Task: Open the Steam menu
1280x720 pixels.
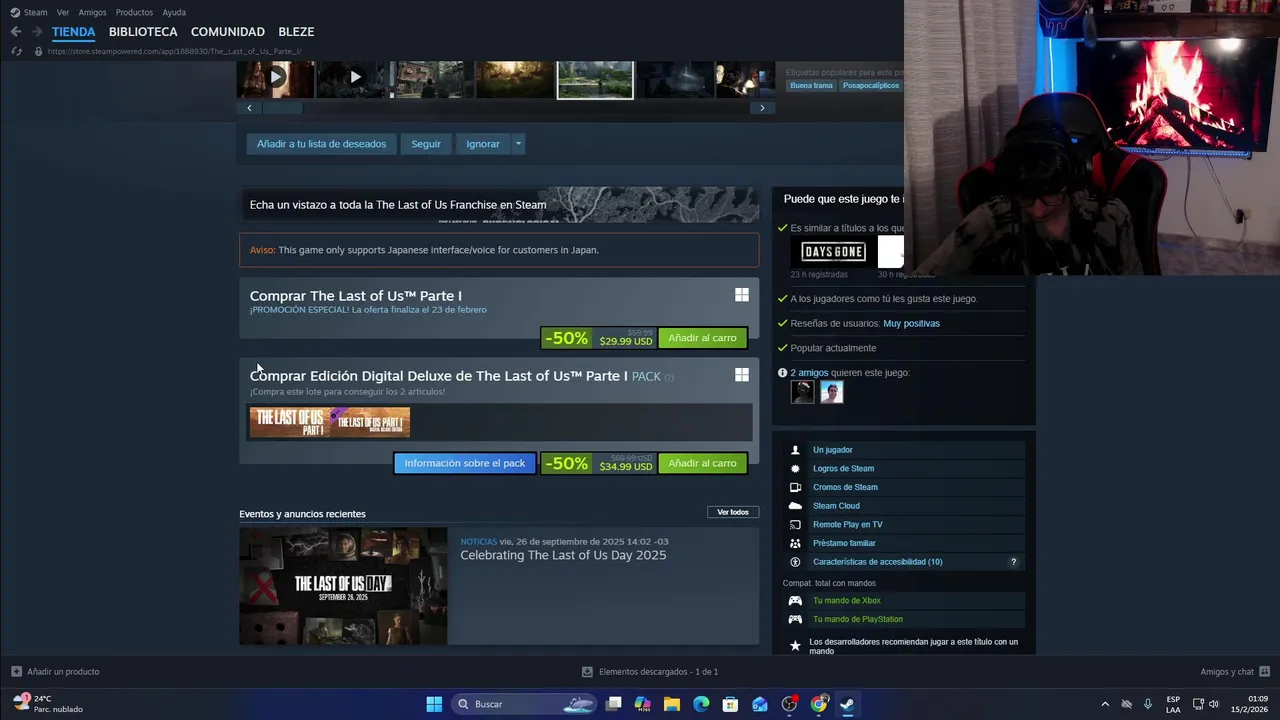Action: coord(29,12)
